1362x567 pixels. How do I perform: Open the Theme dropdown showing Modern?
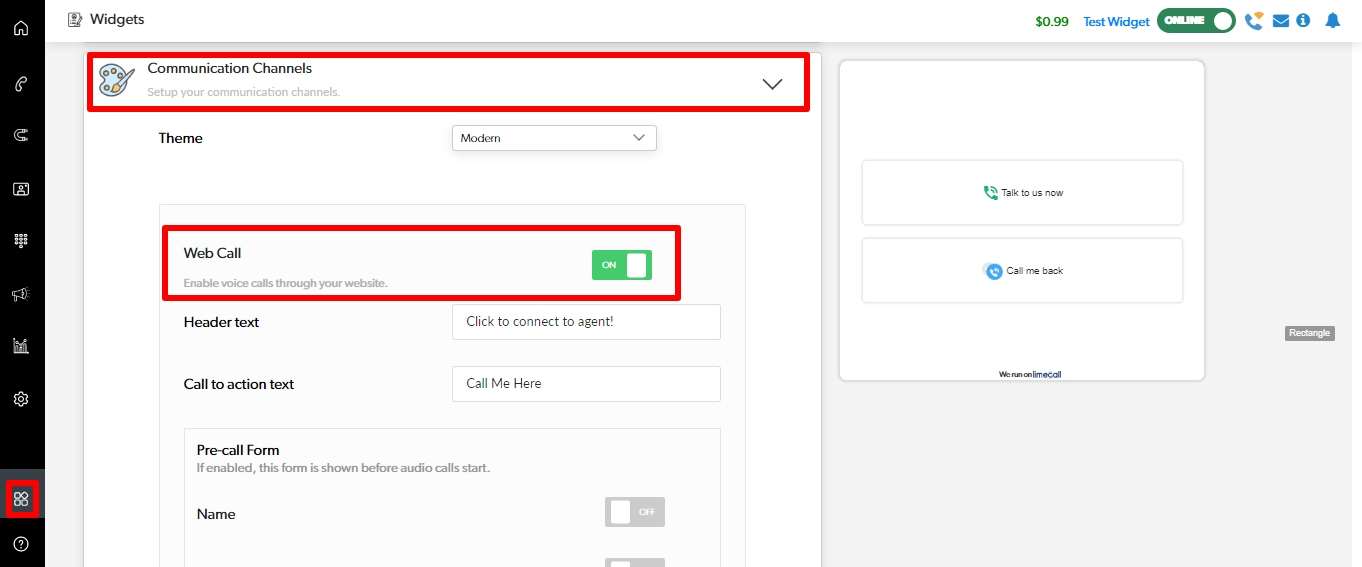click(x=554, y=138)
